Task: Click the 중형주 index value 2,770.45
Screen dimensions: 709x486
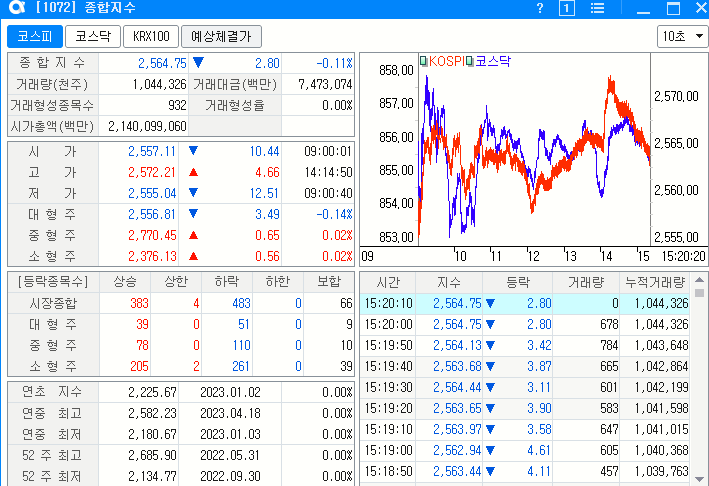Action: point(152,236)
